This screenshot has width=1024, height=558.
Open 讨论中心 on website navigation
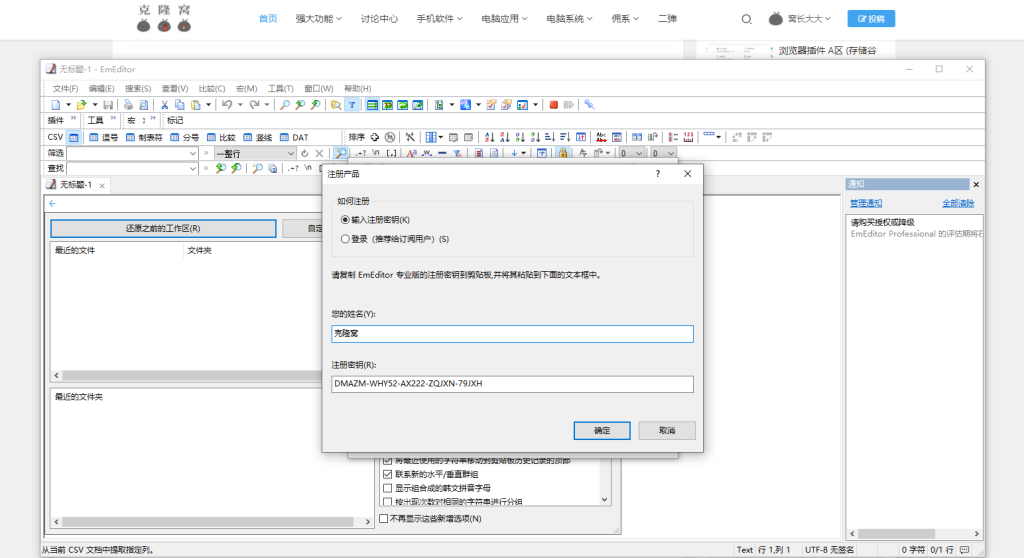(x=379, y=19)
